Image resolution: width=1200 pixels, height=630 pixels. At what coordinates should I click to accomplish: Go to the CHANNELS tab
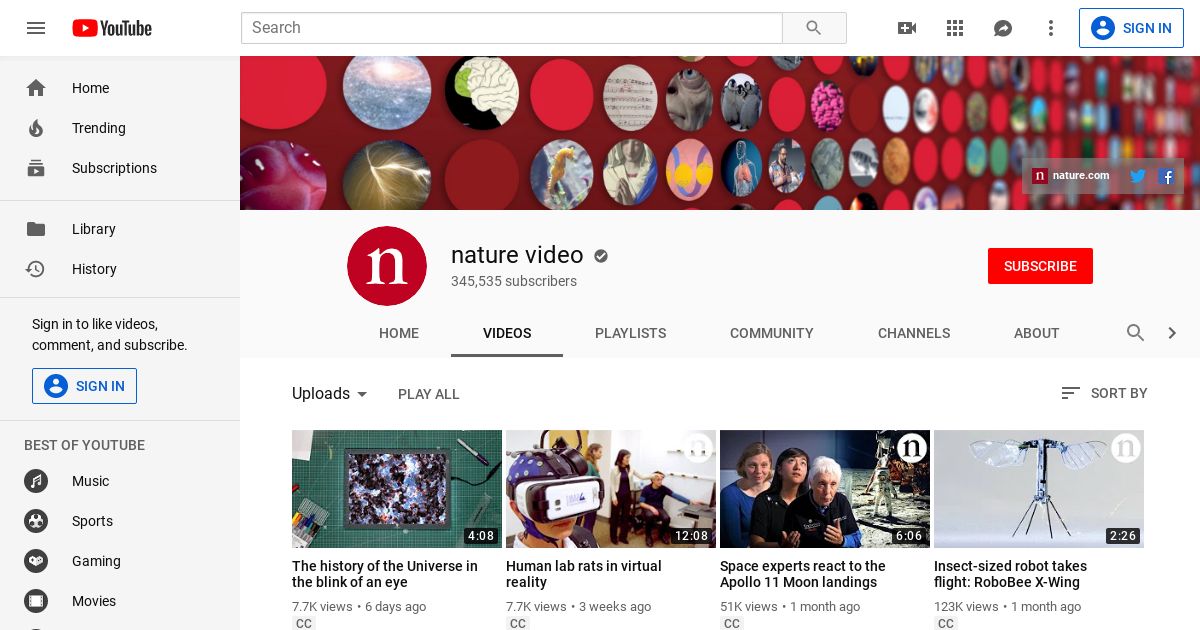click(x=914, y=333)
